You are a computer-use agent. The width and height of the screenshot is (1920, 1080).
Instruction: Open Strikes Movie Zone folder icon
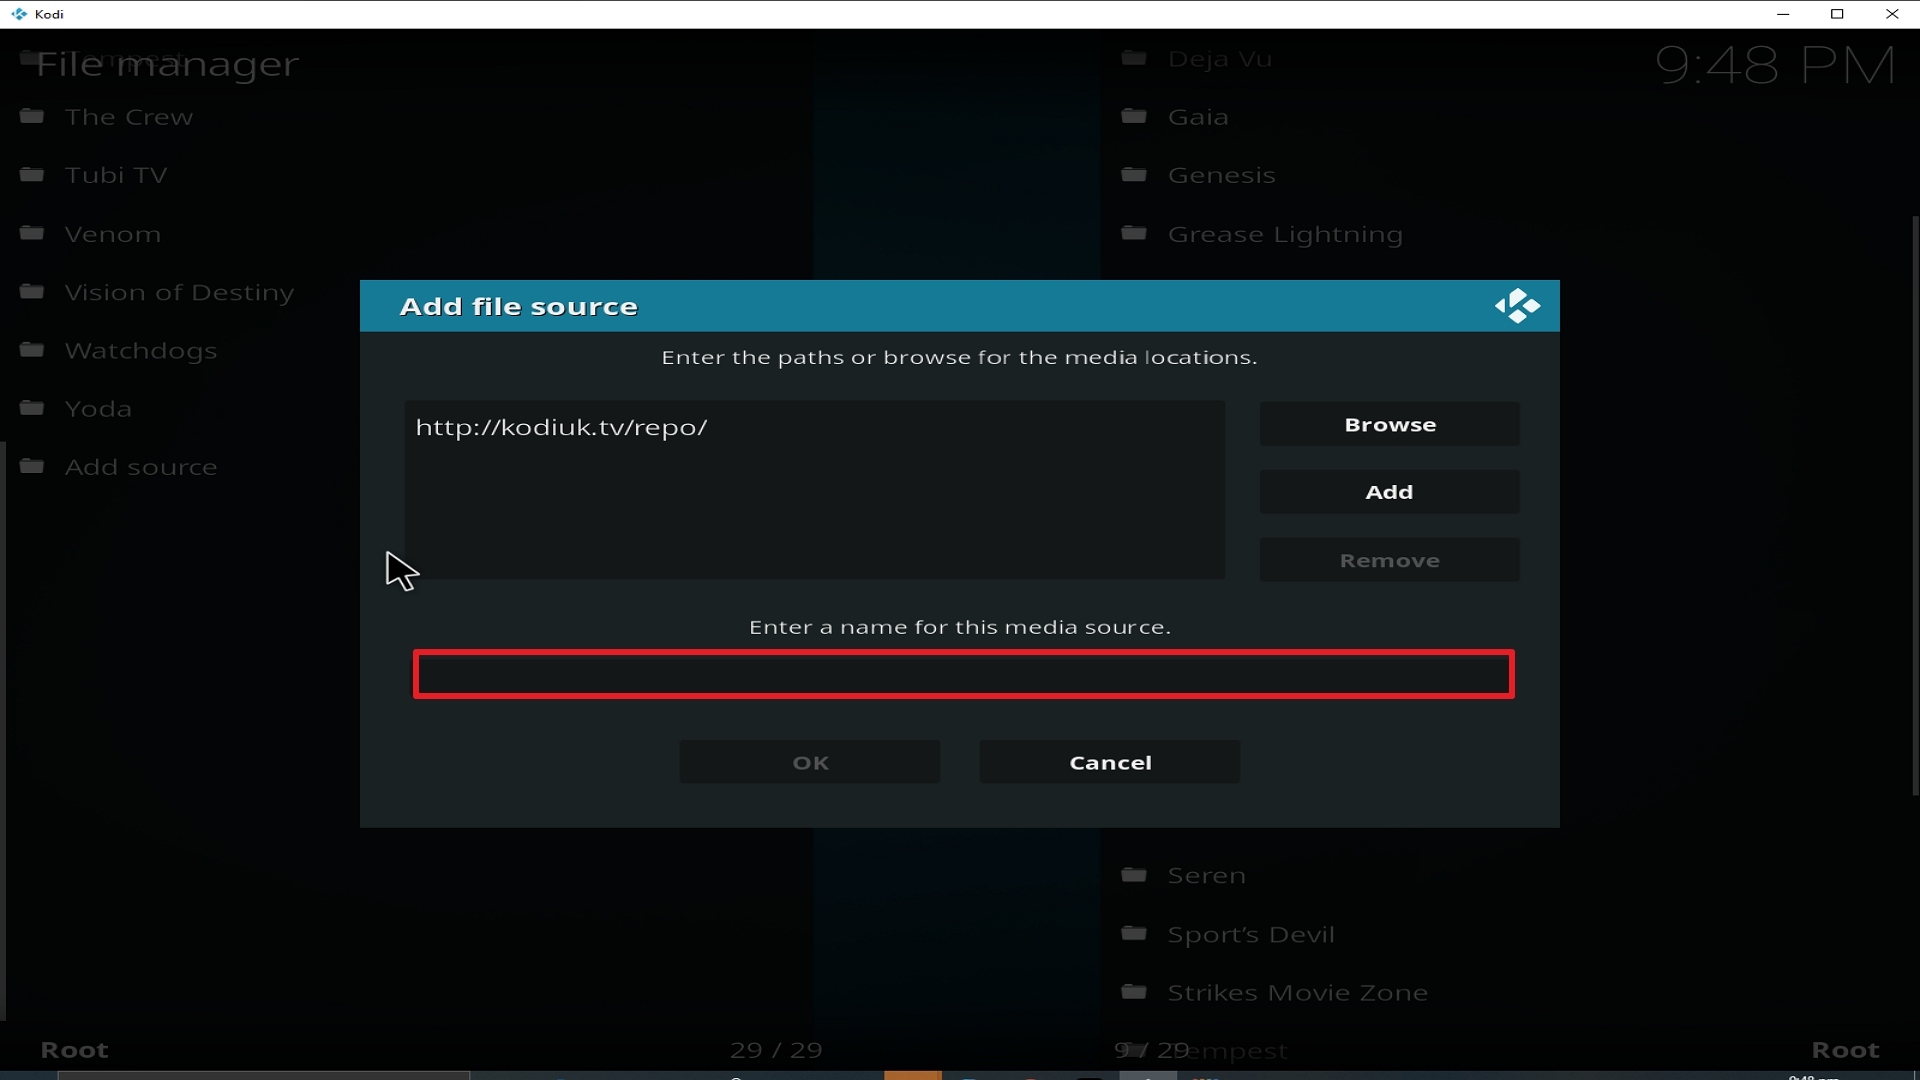pyautogui.click(x=1134, y=992)
